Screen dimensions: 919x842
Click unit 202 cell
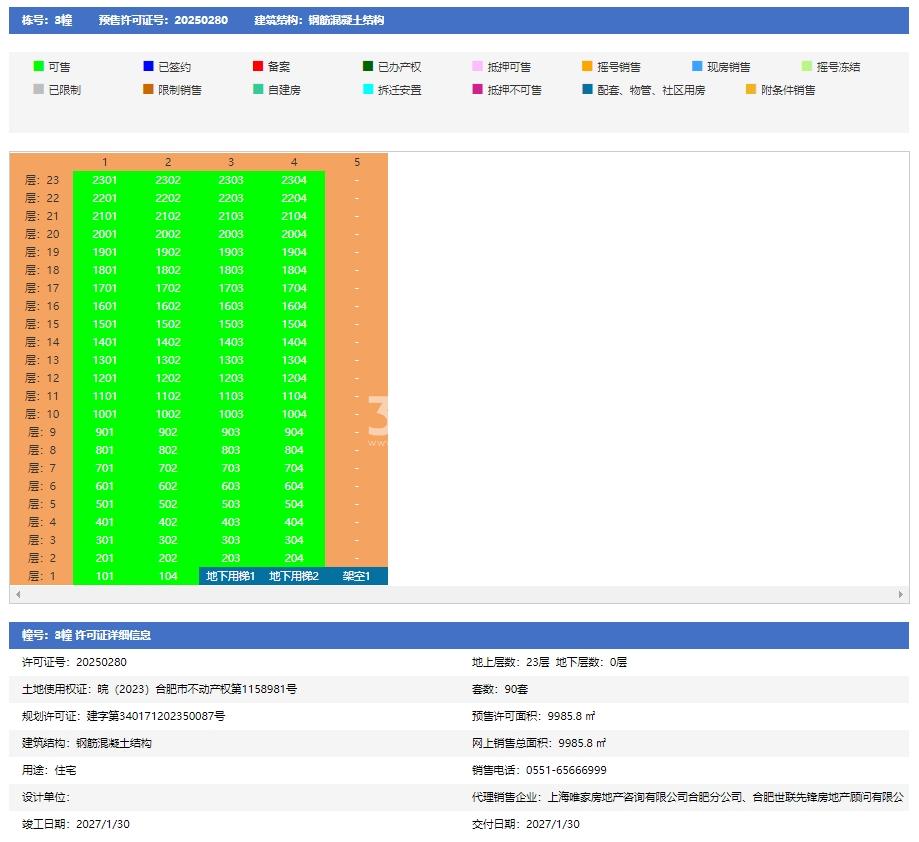(x=168, y=558)
